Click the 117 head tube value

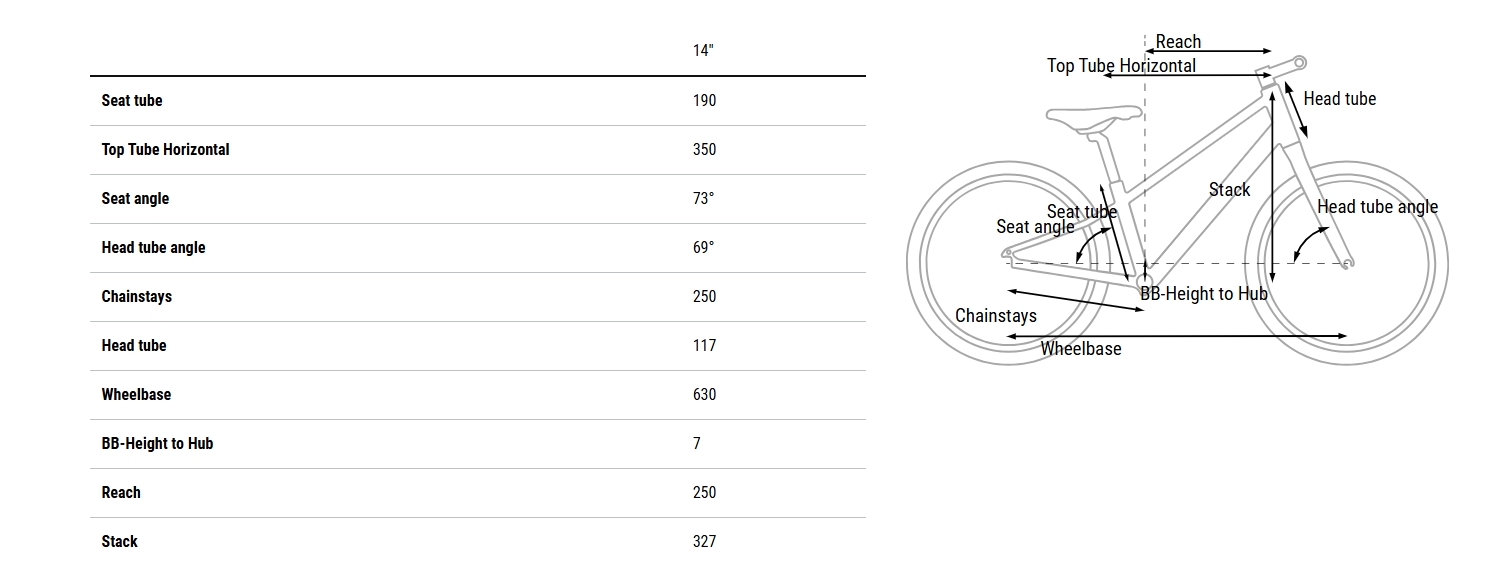pyautogui.click(x=704, y=345)
